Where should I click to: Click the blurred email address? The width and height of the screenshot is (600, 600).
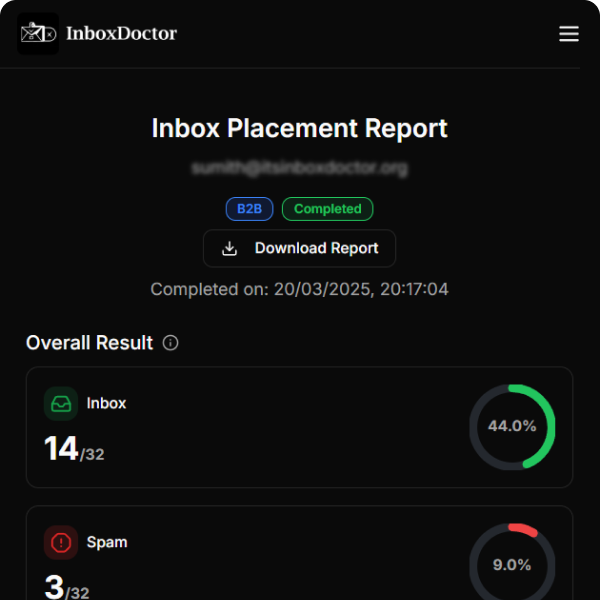299,168
